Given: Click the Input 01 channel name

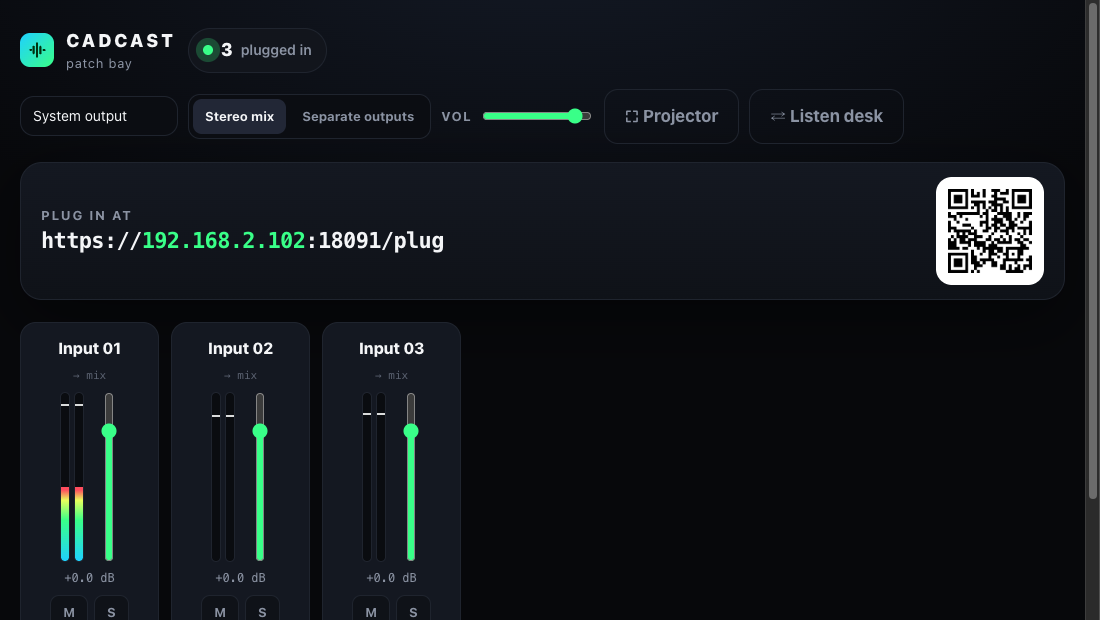Looking at the screenshot, I should (90, 349).
